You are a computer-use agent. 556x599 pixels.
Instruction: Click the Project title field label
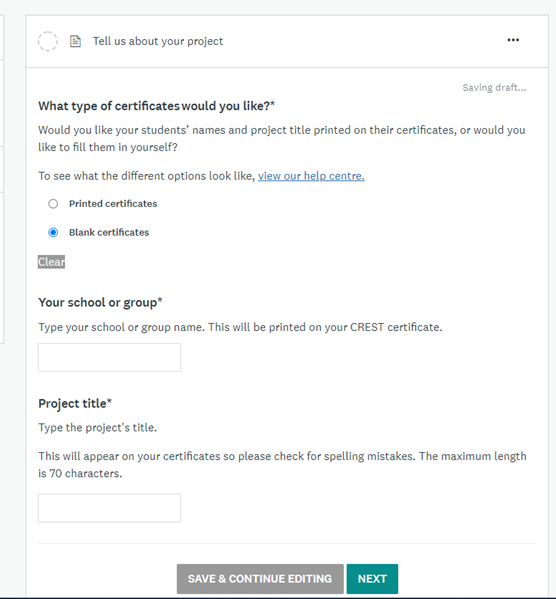[x=75, y=403]
